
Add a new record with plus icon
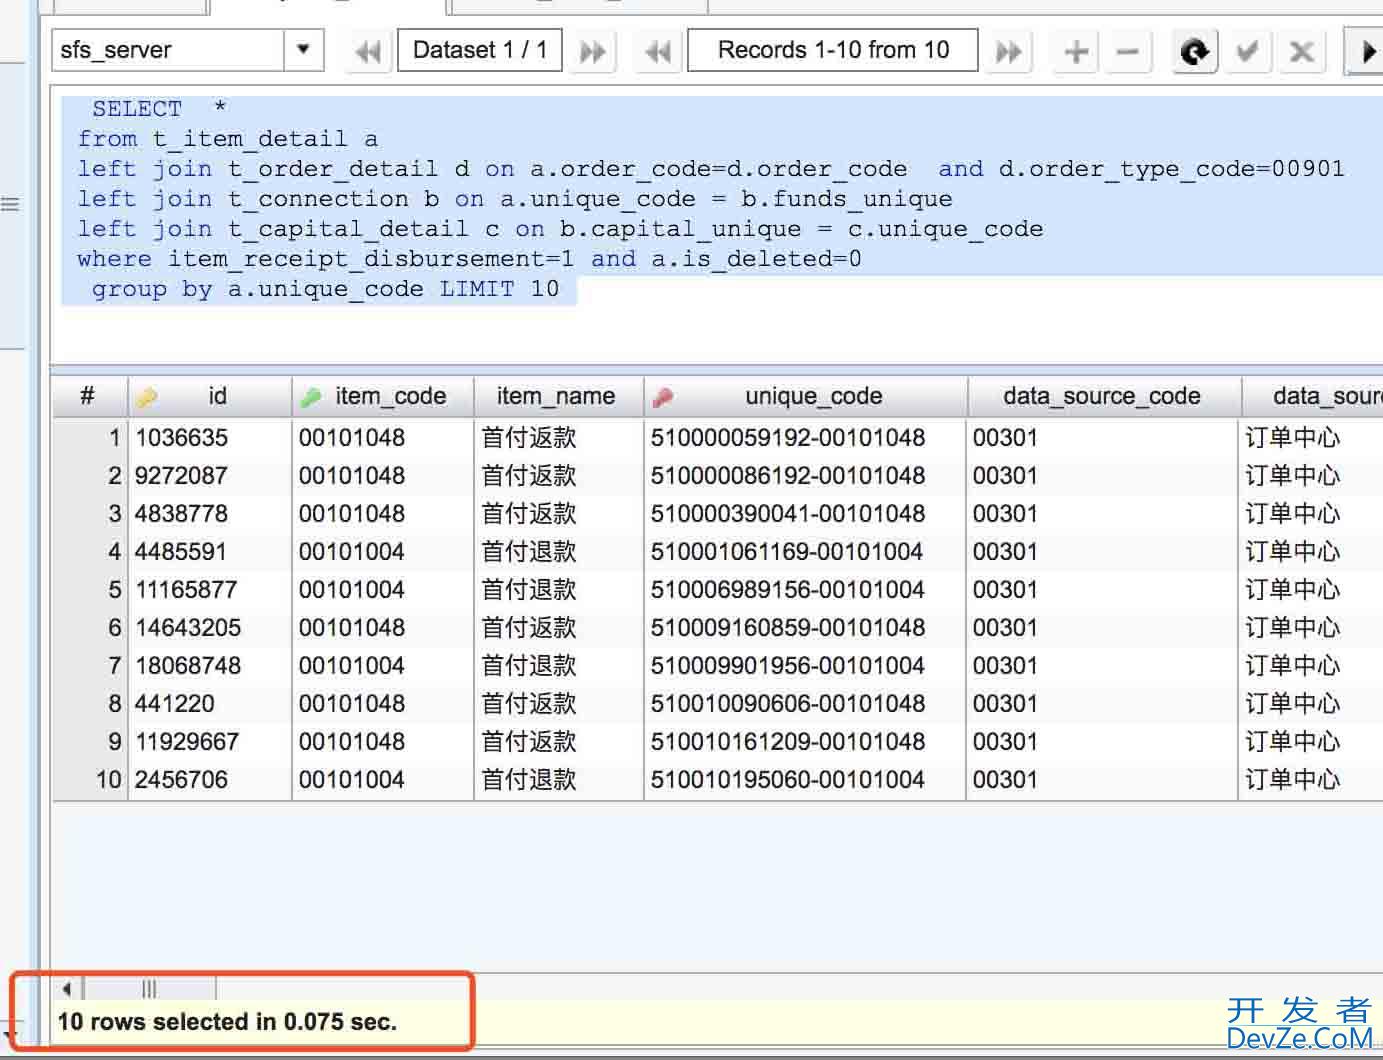point(1076,51)
